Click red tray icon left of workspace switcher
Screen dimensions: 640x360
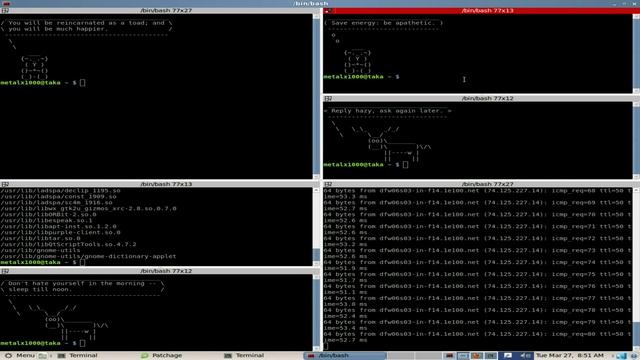point(449,356)
